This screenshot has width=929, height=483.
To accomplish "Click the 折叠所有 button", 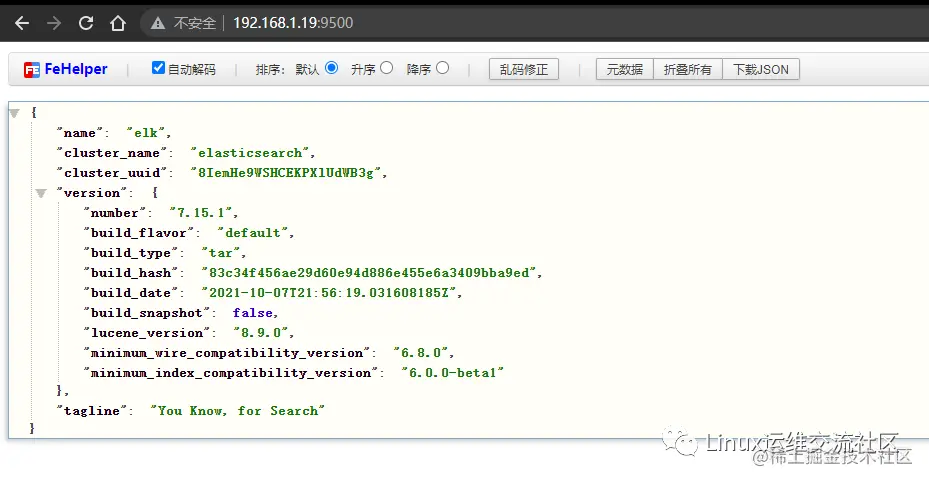I will pos(687,69).
